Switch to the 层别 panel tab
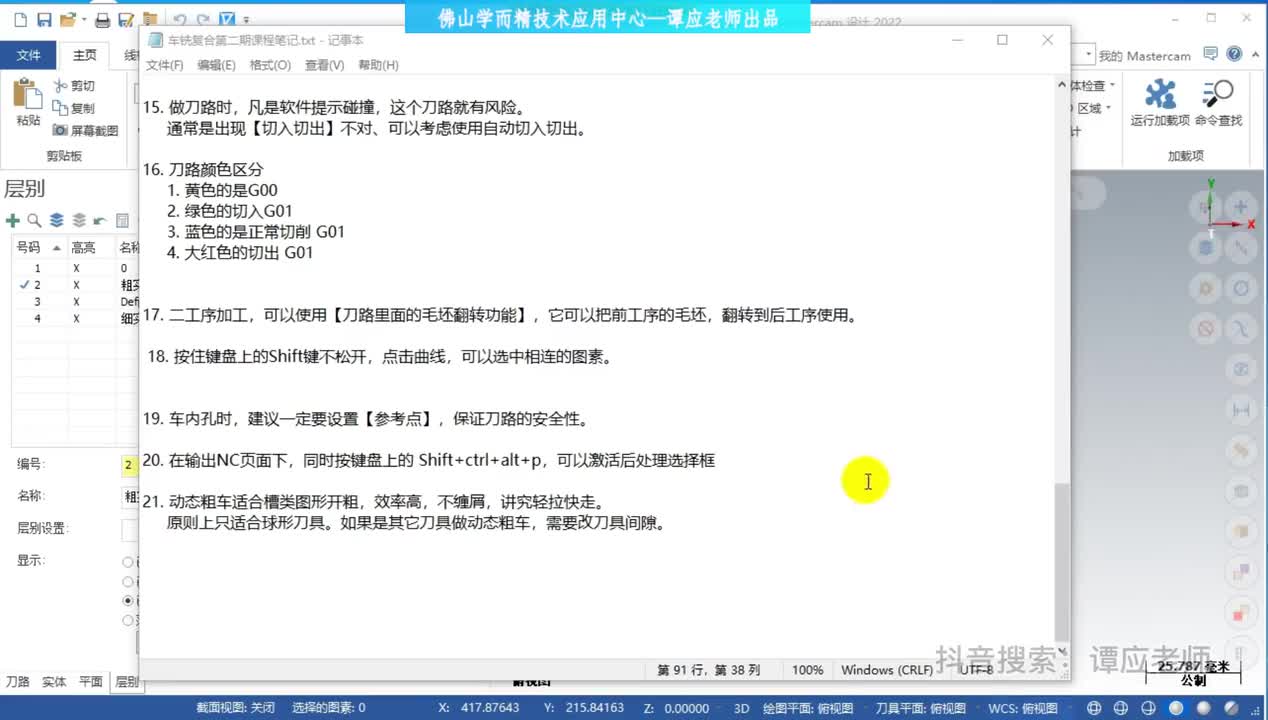Viewport: 1268px width, 720px height. pyautogui.click(x=127, y=682)
